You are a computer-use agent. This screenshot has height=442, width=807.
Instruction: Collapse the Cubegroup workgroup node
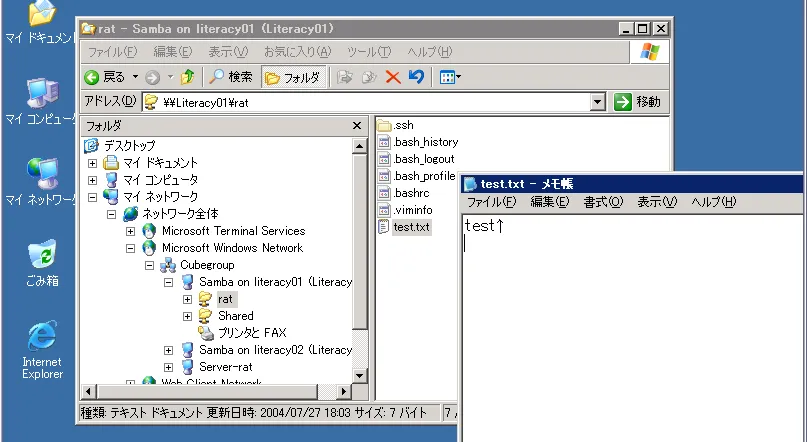click(150, 266)
